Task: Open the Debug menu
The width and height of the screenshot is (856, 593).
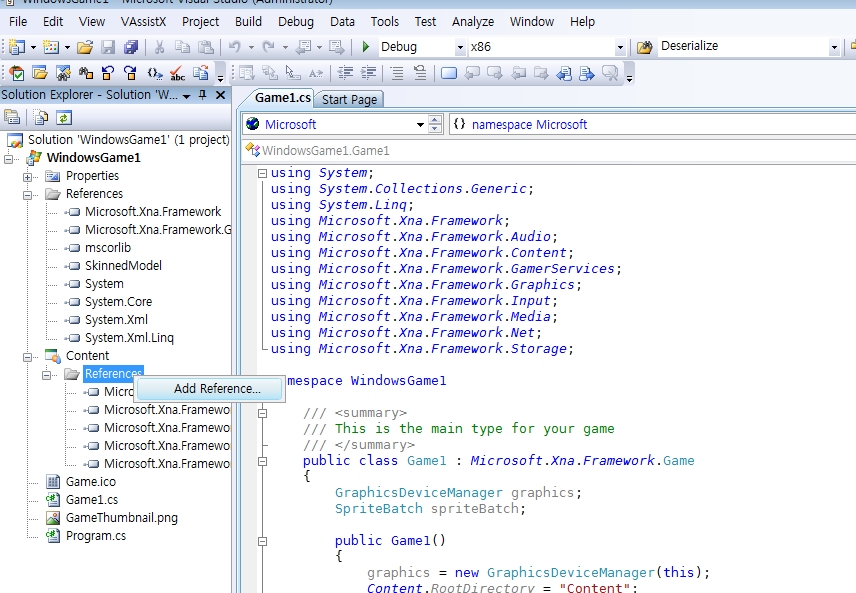Action: click(x=296, y=22)
